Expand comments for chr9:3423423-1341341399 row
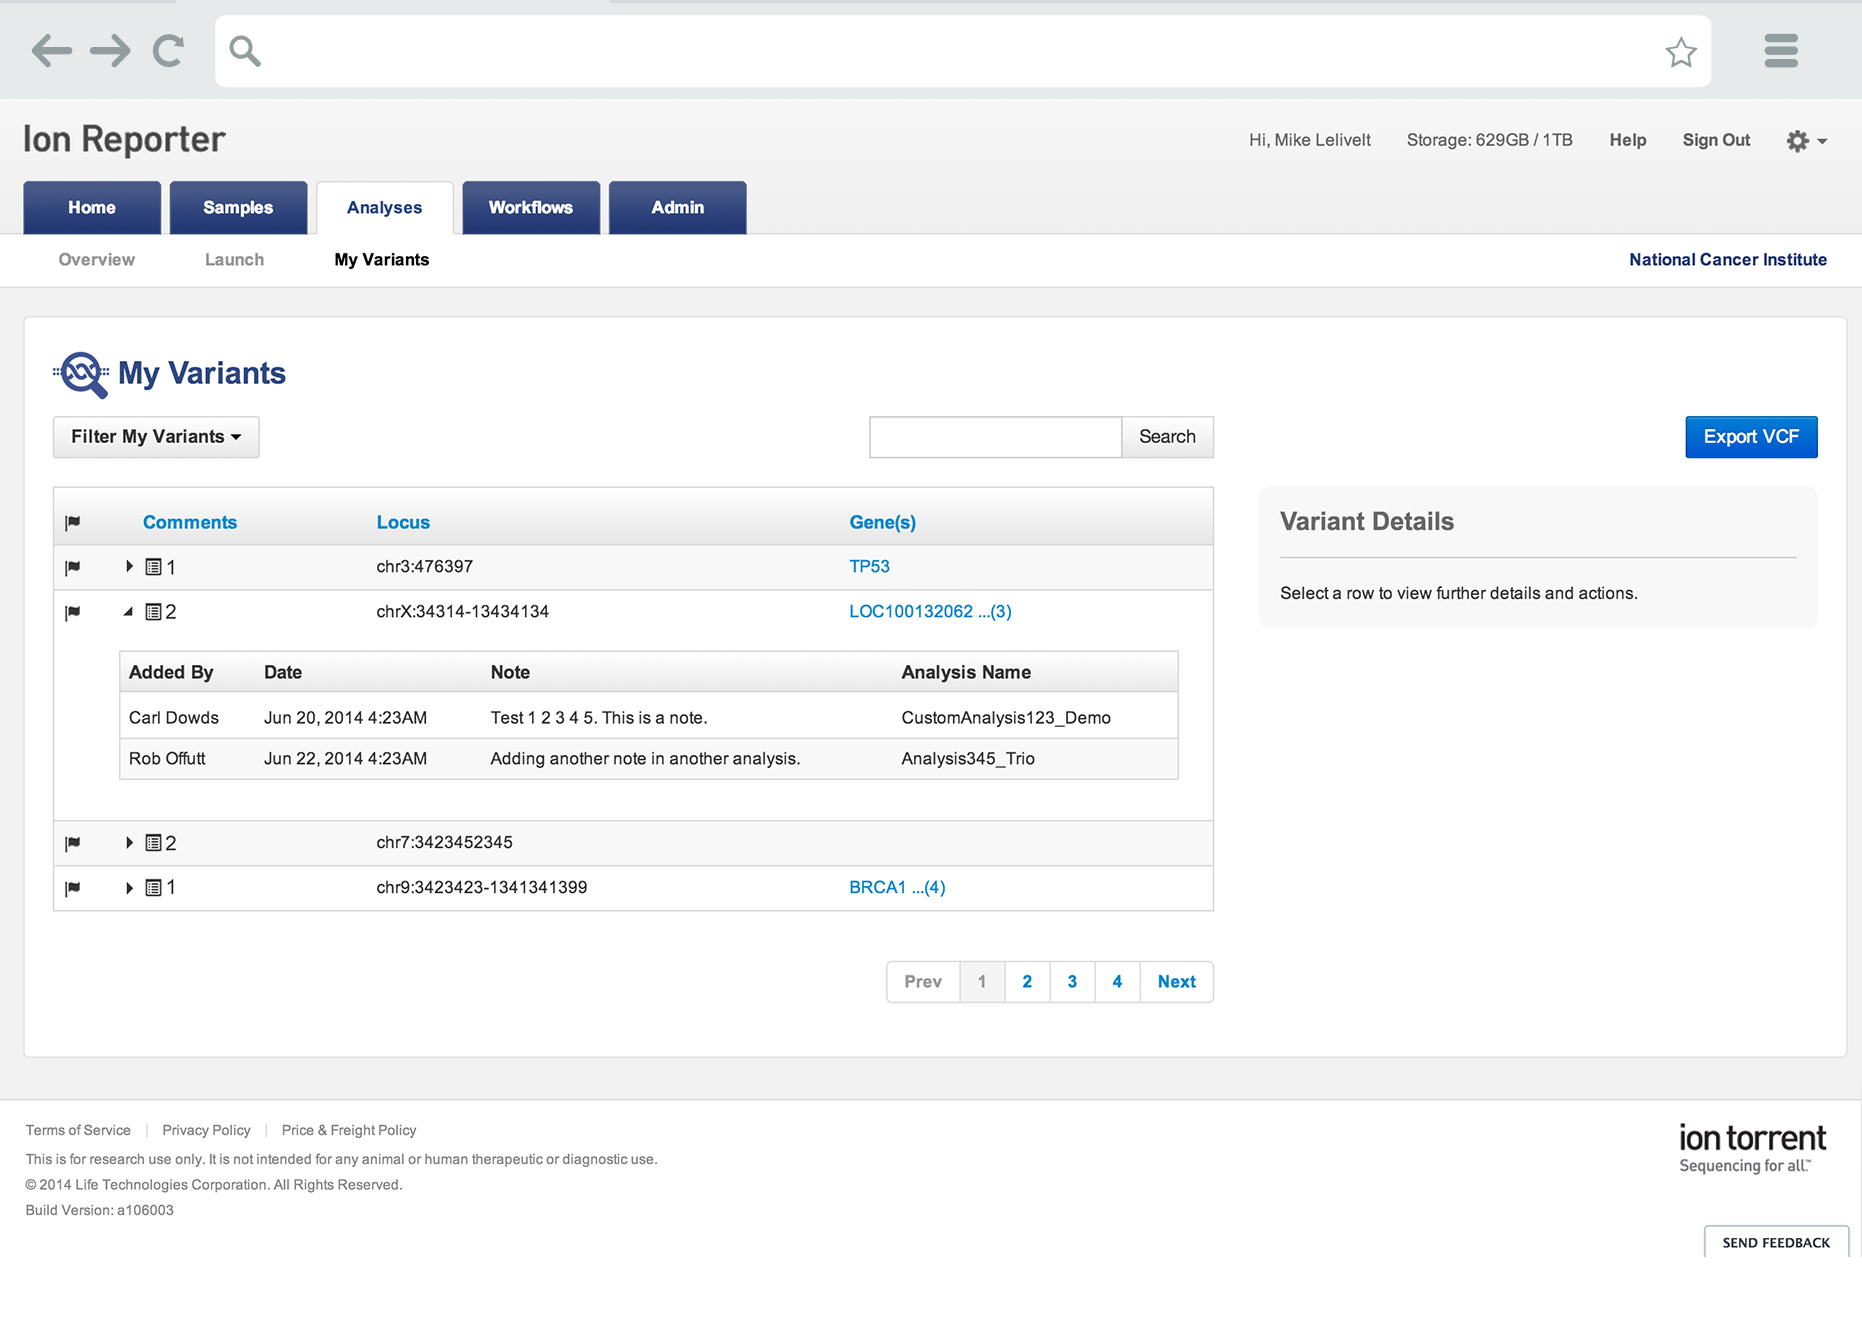Image resolution: width=1862 pixels, height=1341 pixels. coord(129,887)
